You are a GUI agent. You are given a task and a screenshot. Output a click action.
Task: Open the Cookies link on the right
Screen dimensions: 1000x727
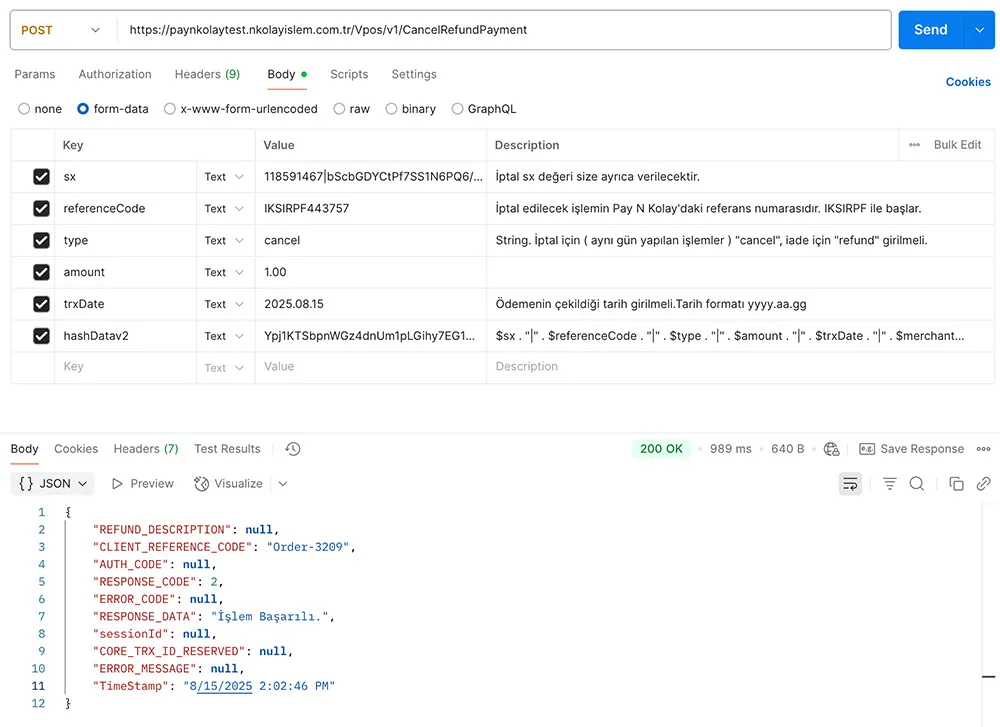click(x=967, y=82)
